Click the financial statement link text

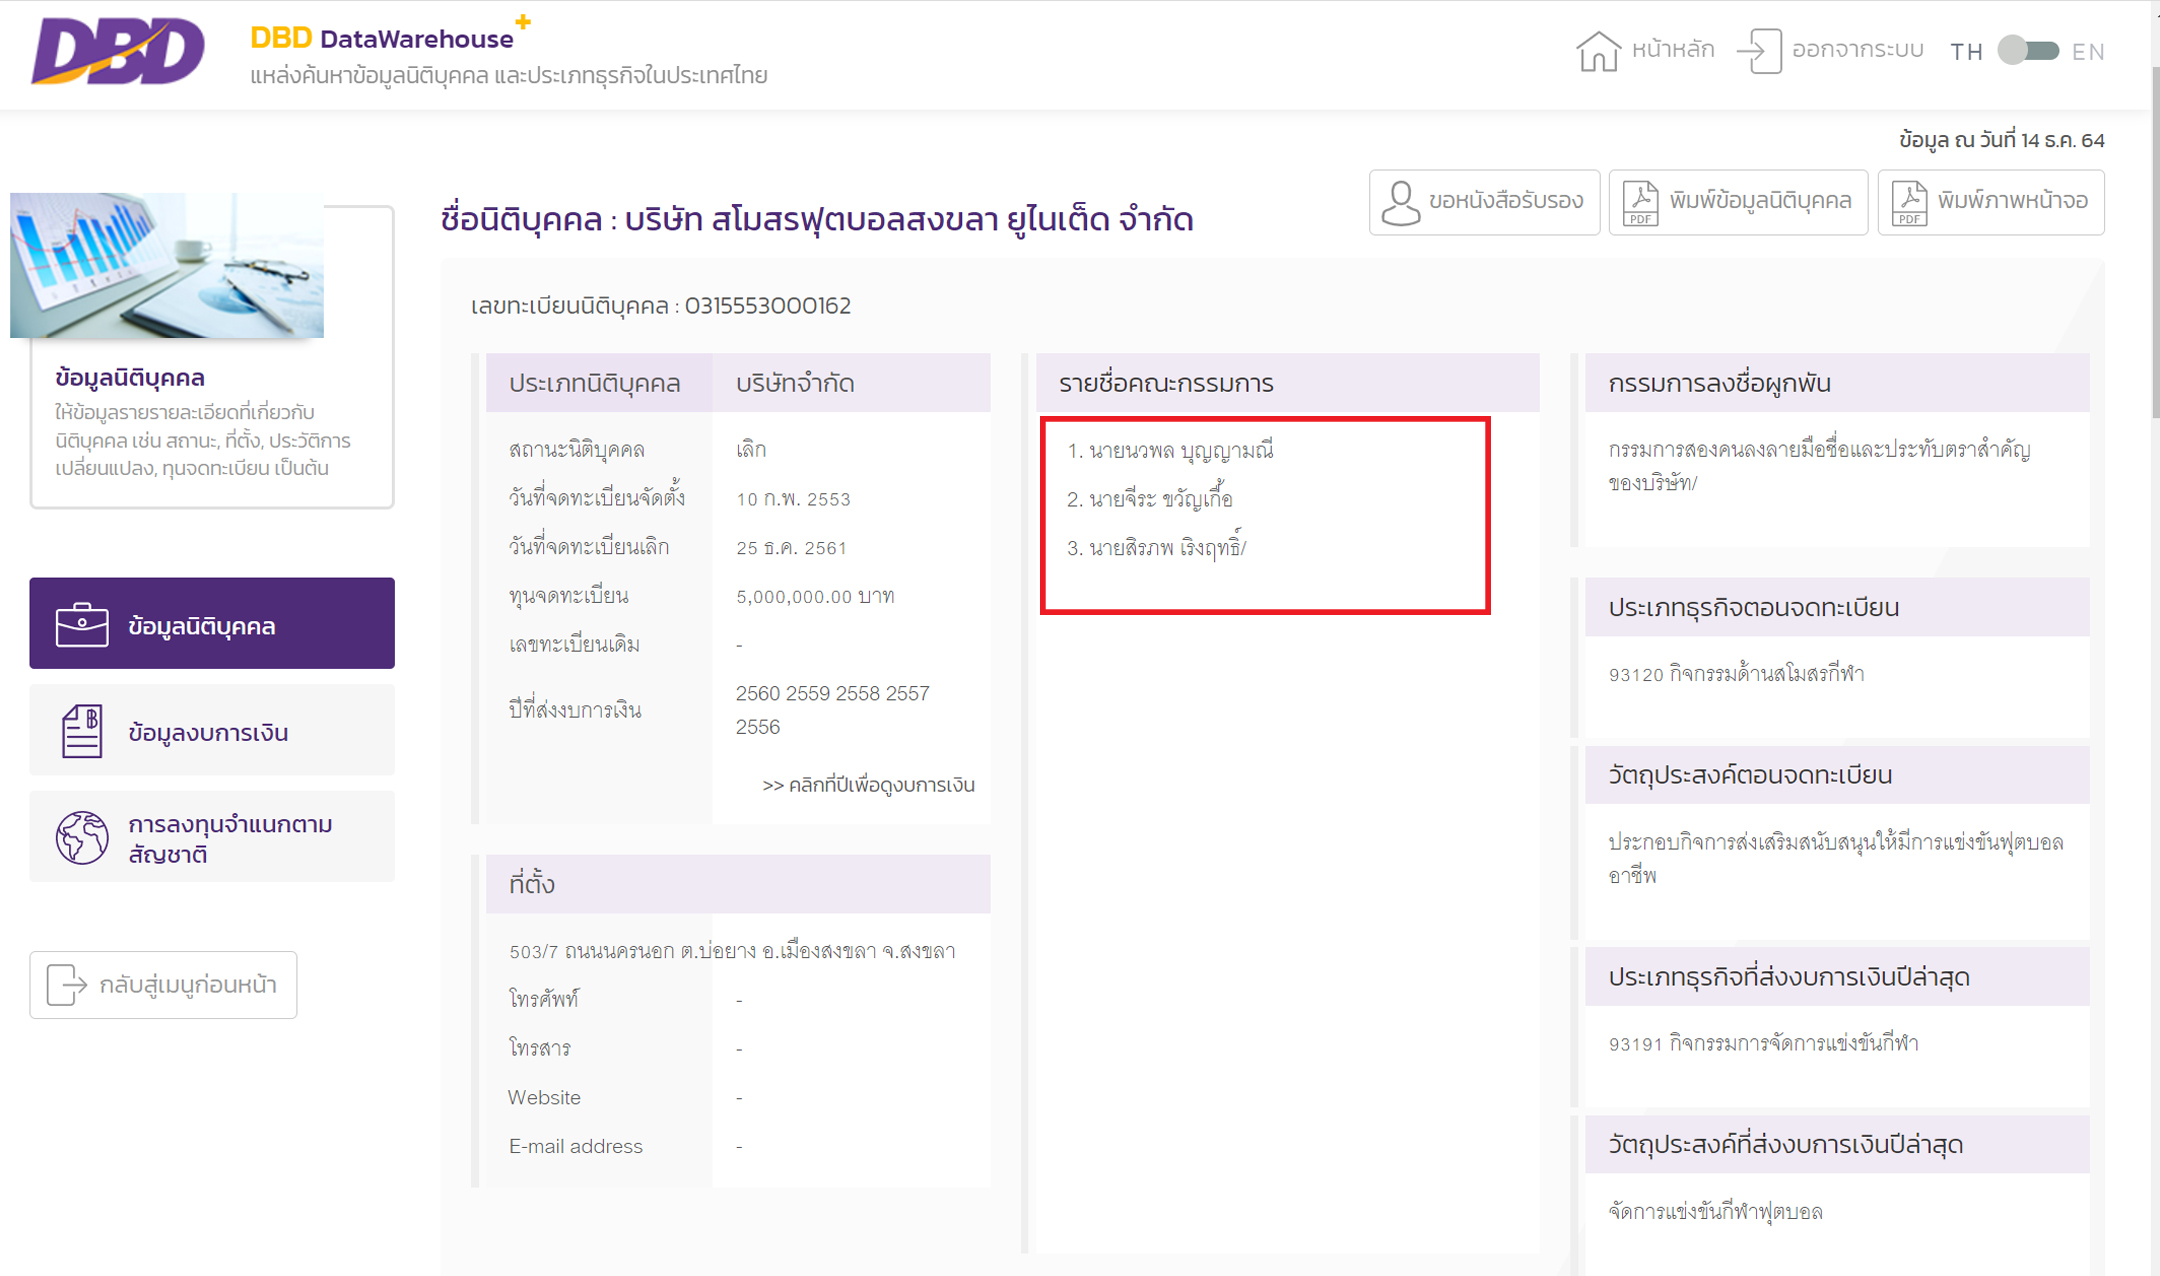[x=868, y=785]
